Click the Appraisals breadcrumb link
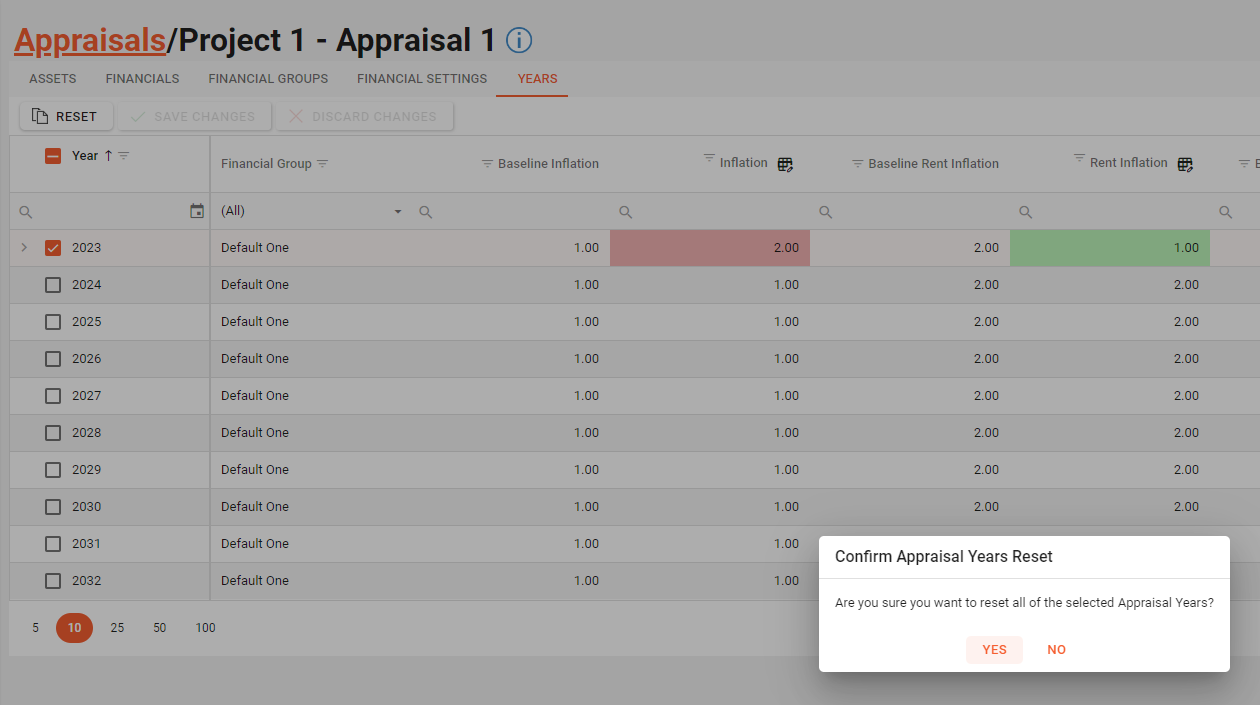Screen dimensions: 1260x705 (89, 40)
